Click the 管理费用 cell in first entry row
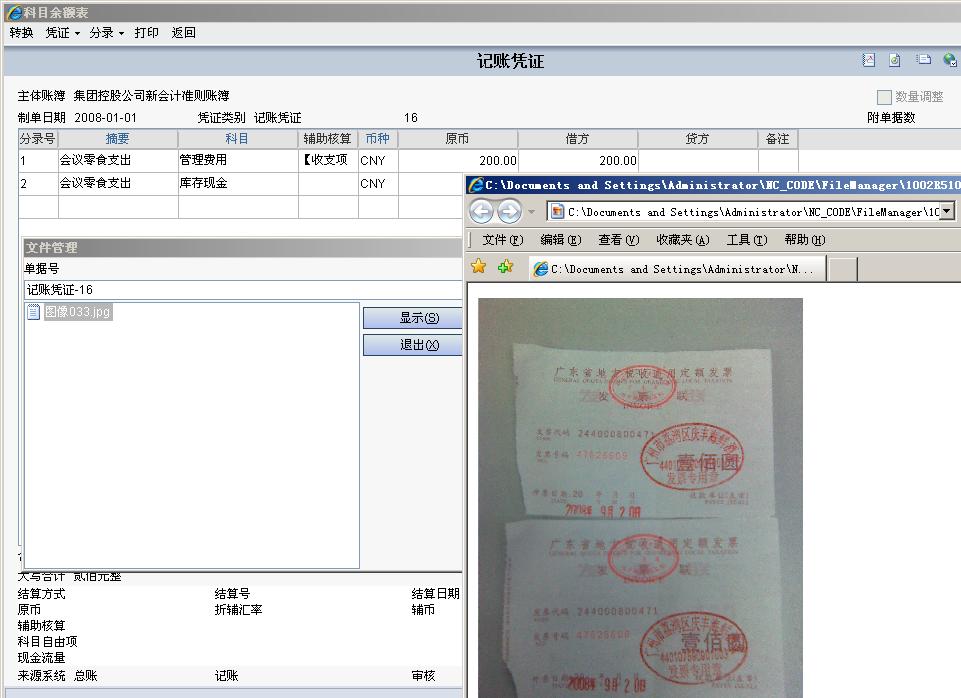Viewport: 961px width, 698px height. click(x=237, y=160)
